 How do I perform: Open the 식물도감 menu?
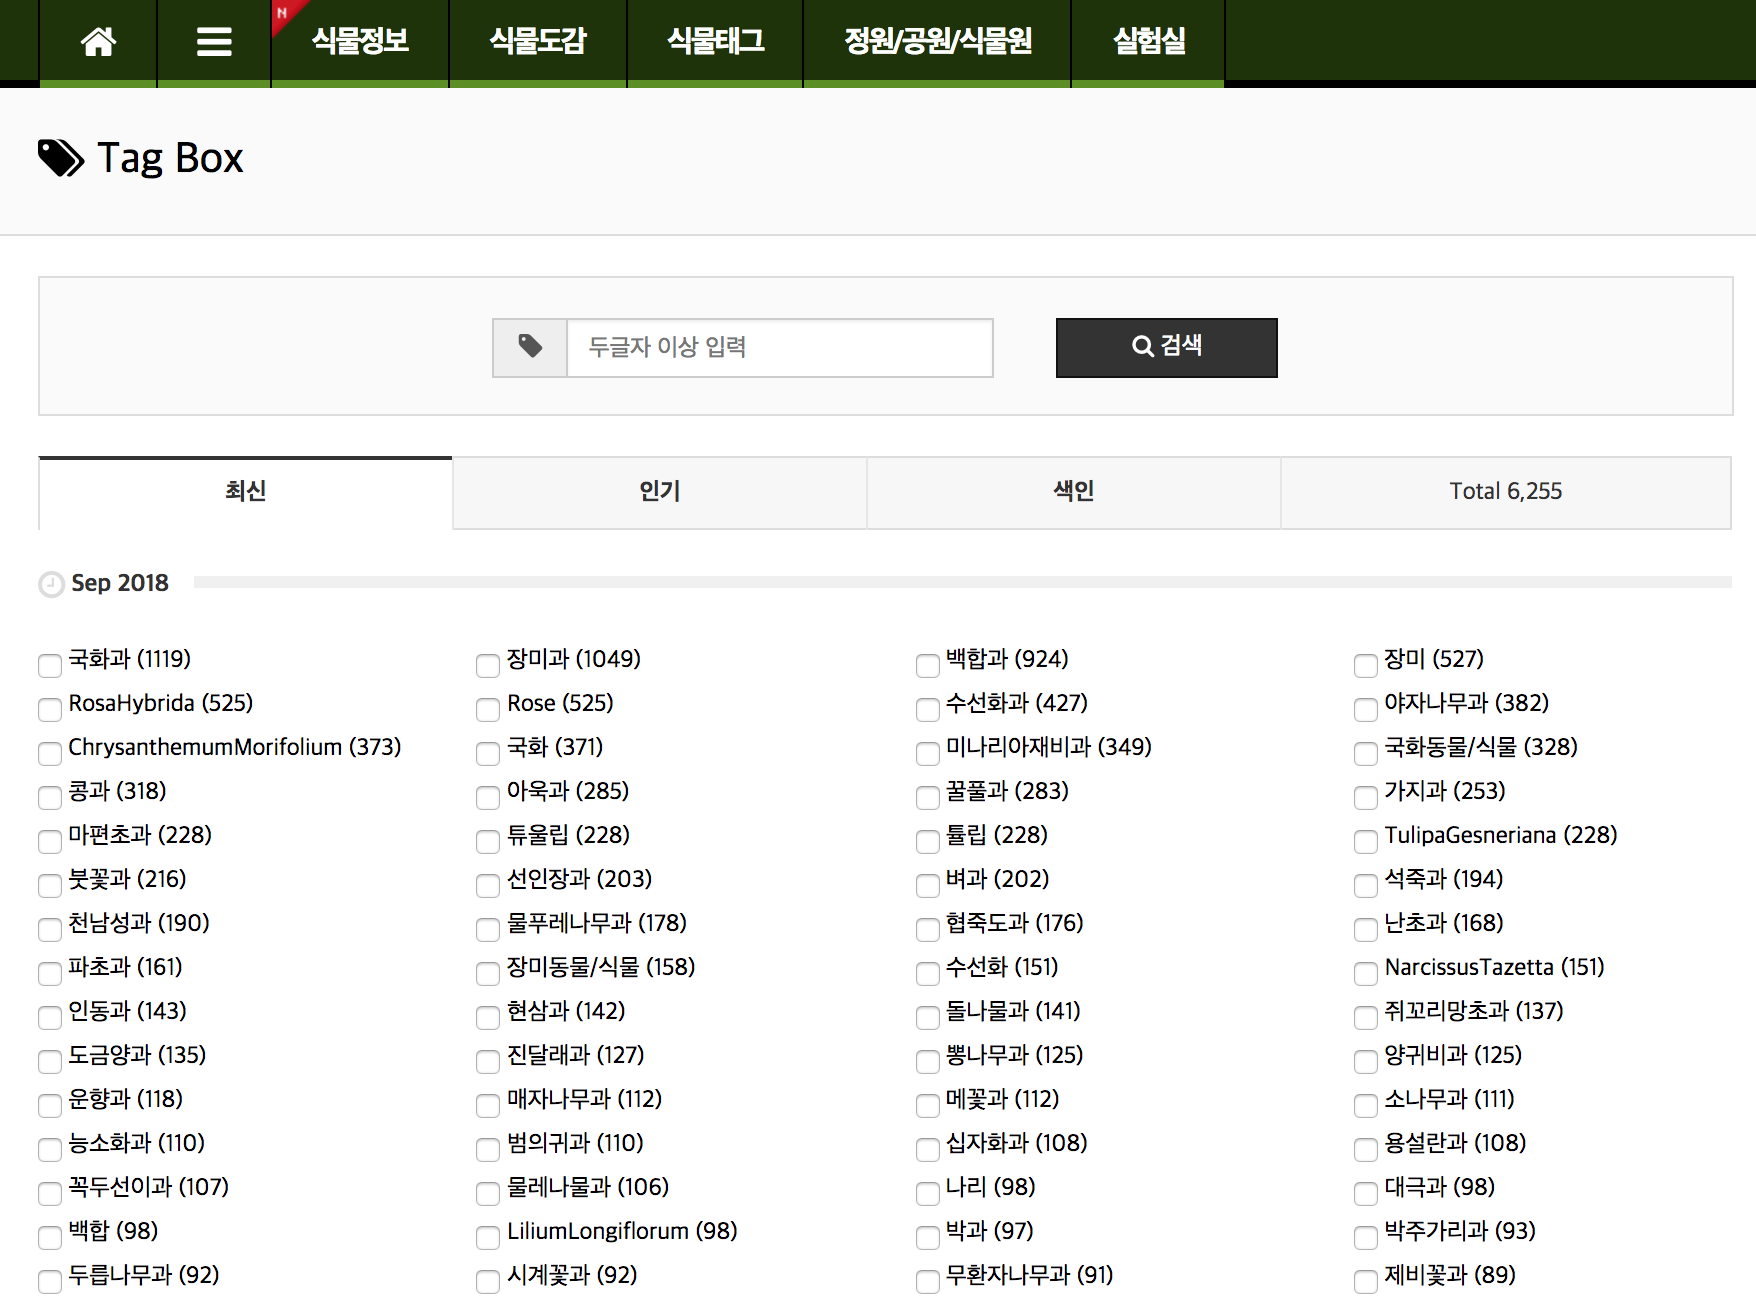coord(538,41)
